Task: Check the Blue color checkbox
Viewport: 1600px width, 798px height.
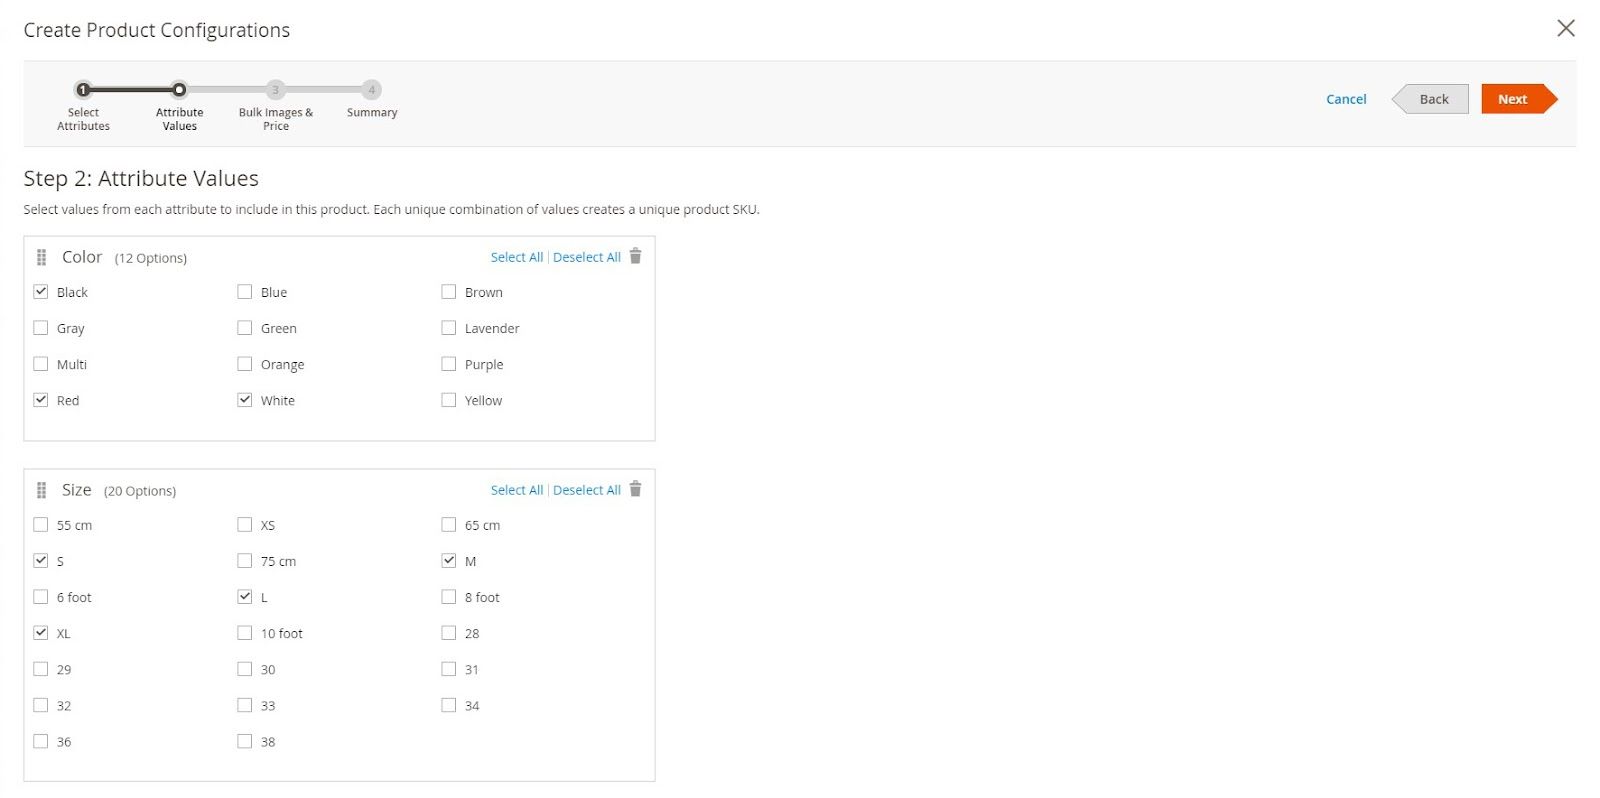Action: (x=245, y=292)
